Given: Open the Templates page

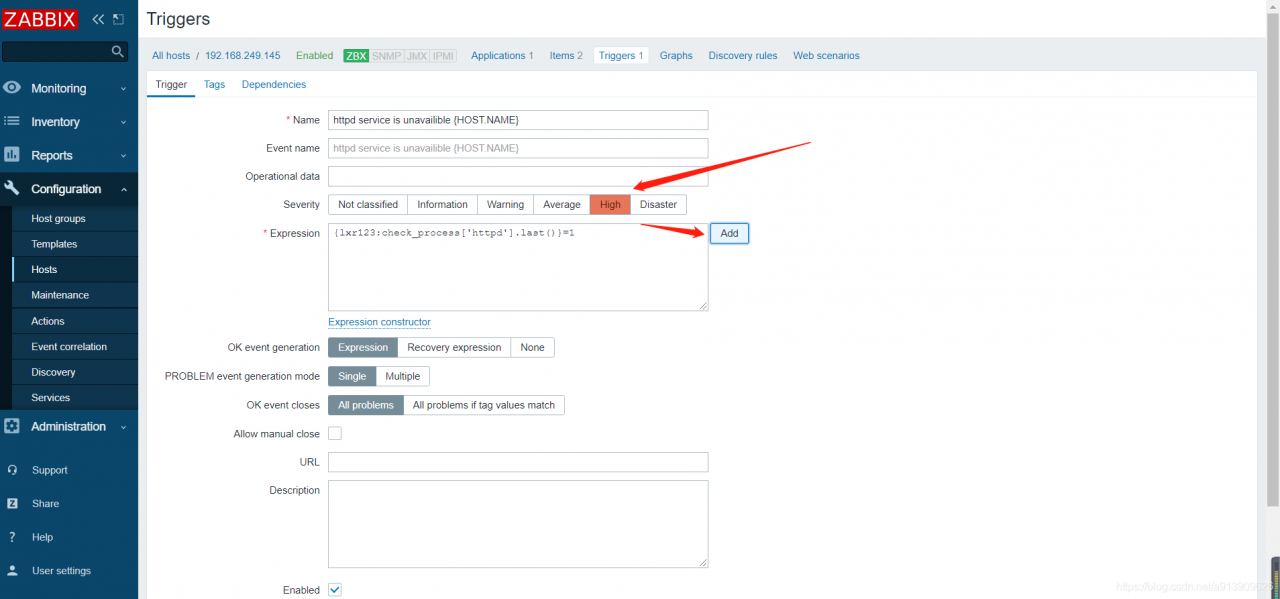Looking at the screenshot, I should pos(54,244).
